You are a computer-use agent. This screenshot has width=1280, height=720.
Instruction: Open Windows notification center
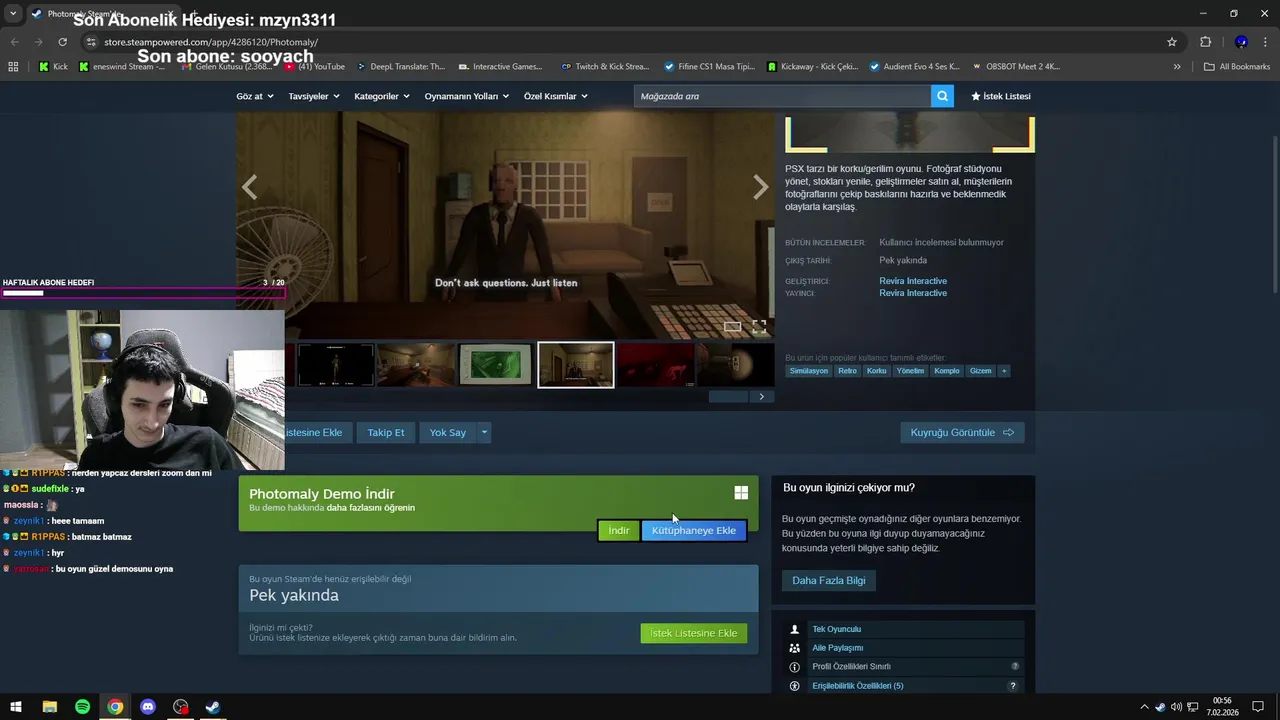coord(1258,707)
